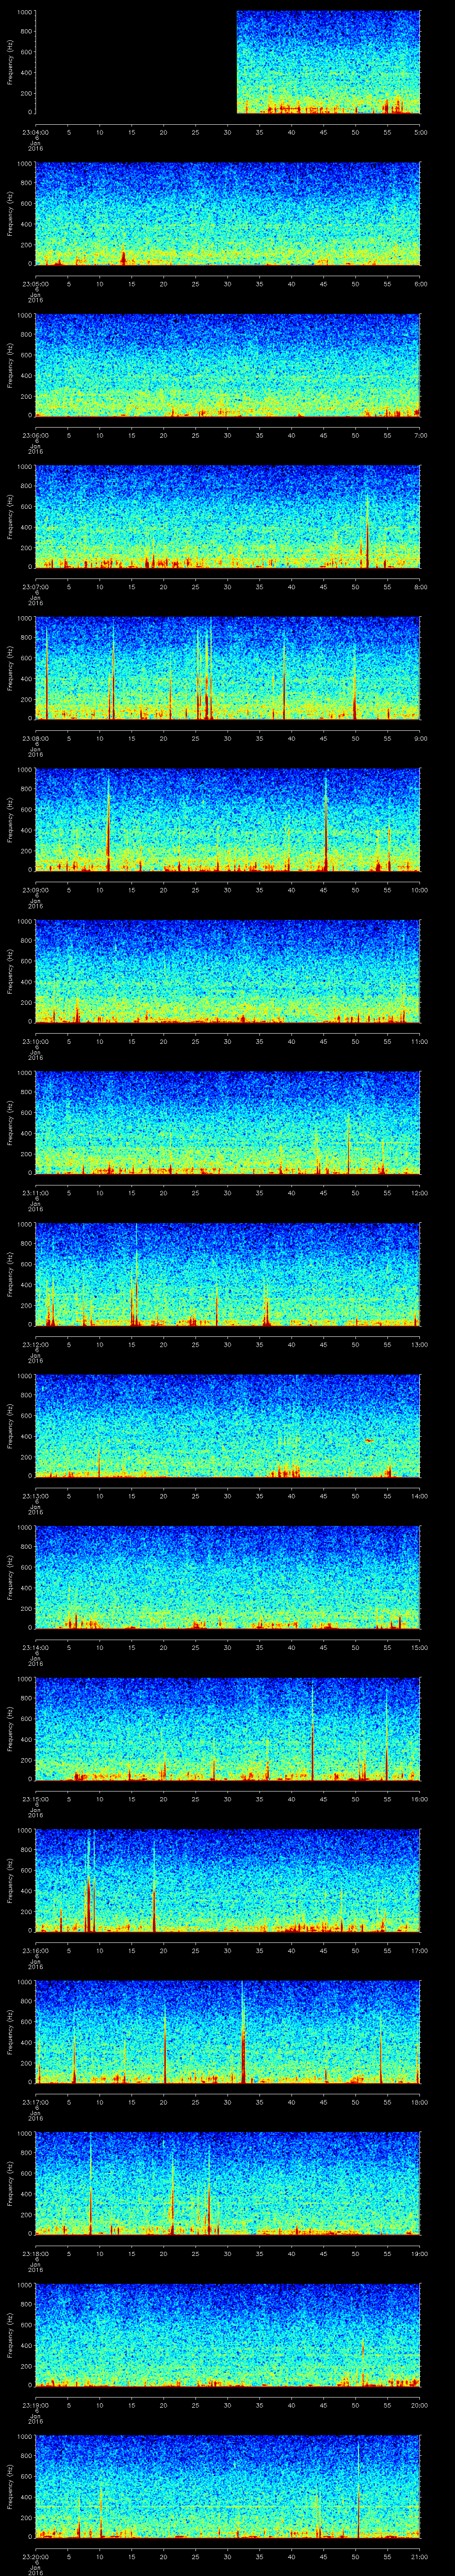Click the 23:05:00 time axis label

point(35,284)
